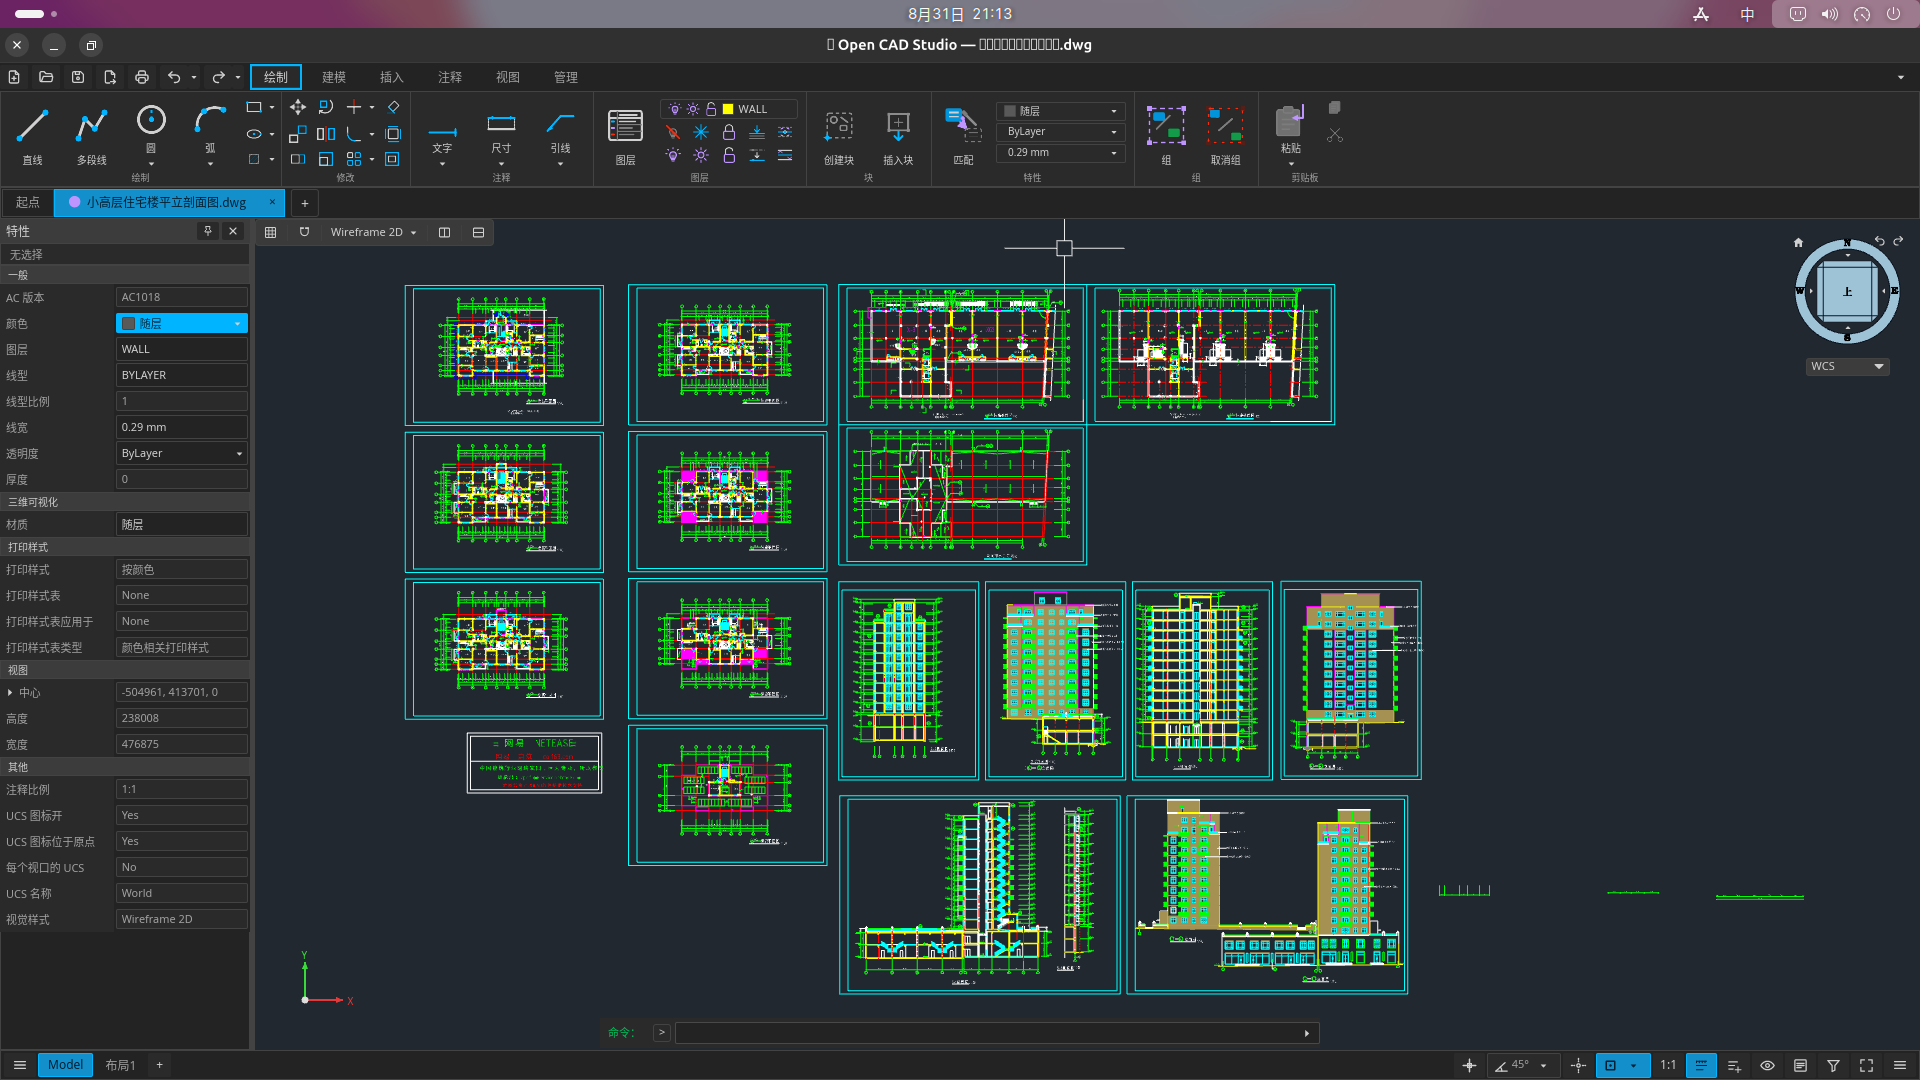Open the 0.29 mm lineweight dropdown in the ribbon

point(1061,153)
